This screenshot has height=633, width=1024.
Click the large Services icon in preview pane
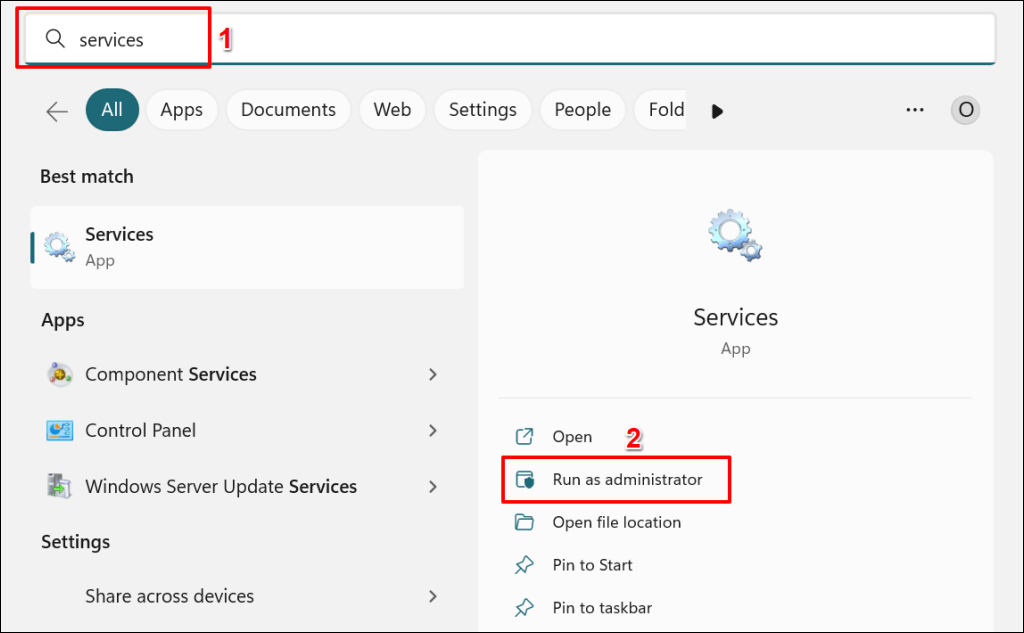pos(735,235)
